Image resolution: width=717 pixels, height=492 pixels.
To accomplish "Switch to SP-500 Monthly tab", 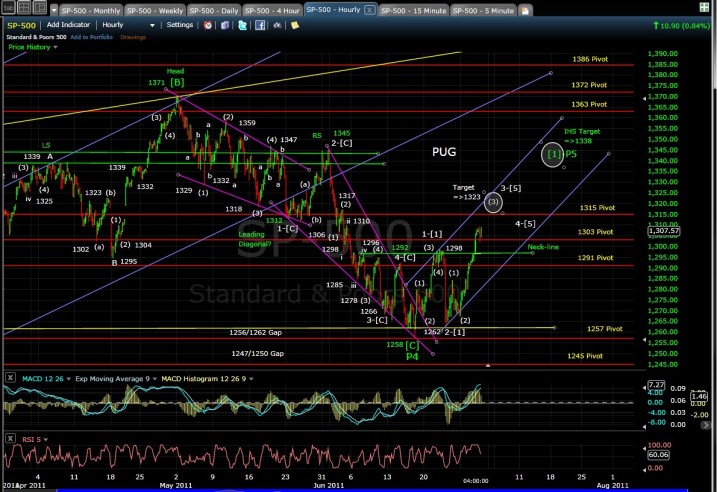I will [91, 10].
